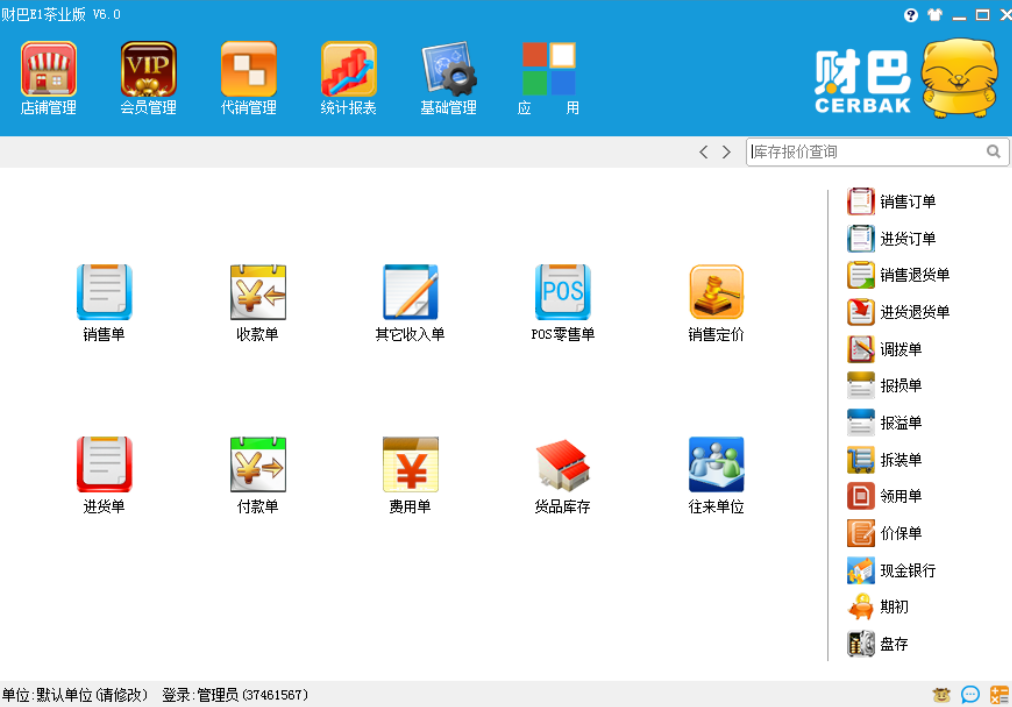
Task: Select the 基础管理 menu
Action: tap(448, 77)
